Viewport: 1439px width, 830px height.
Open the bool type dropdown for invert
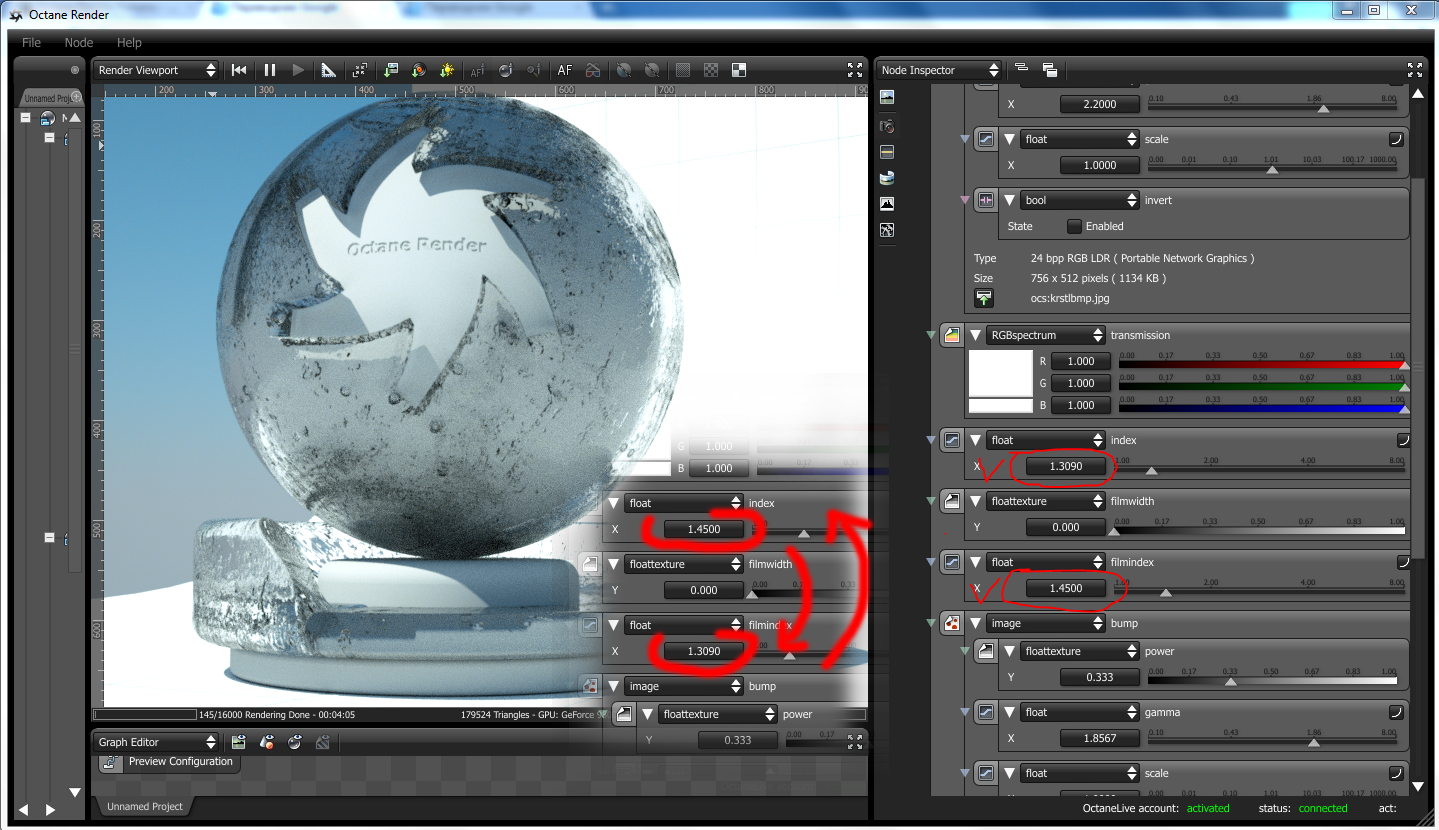click(x=1080, y=200)
